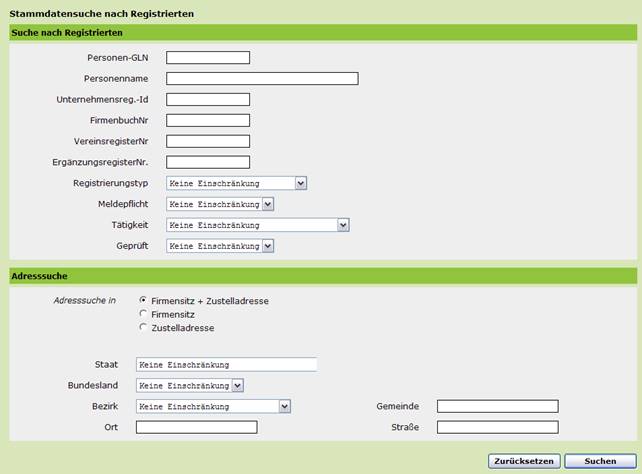Open the Registrierungstyp dropdown
Viewport: 642px width, 474px height.
[236, 183]
